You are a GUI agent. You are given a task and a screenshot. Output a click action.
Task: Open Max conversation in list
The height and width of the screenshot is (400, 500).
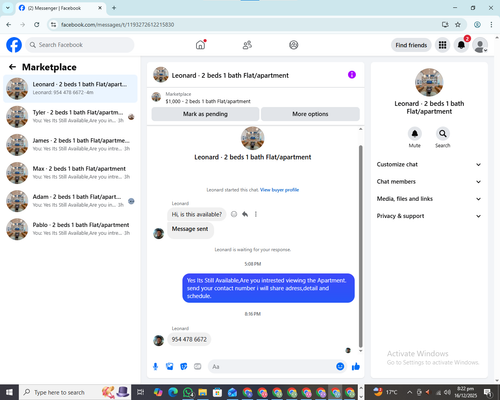coord(70,173)
